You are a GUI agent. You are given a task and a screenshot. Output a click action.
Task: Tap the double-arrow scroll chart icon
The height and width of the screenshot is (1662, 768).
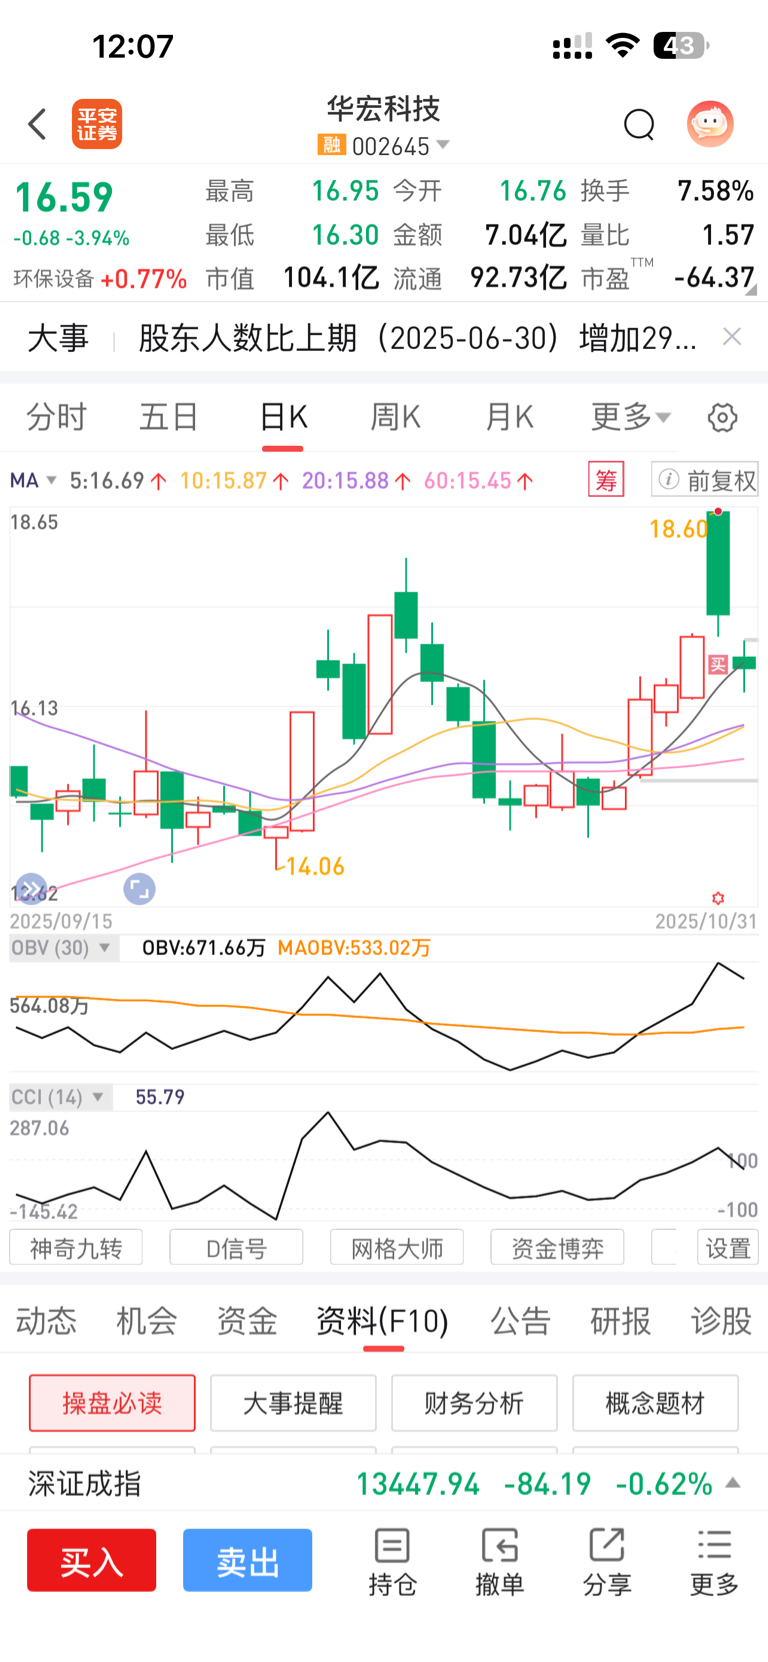[32, 888]
